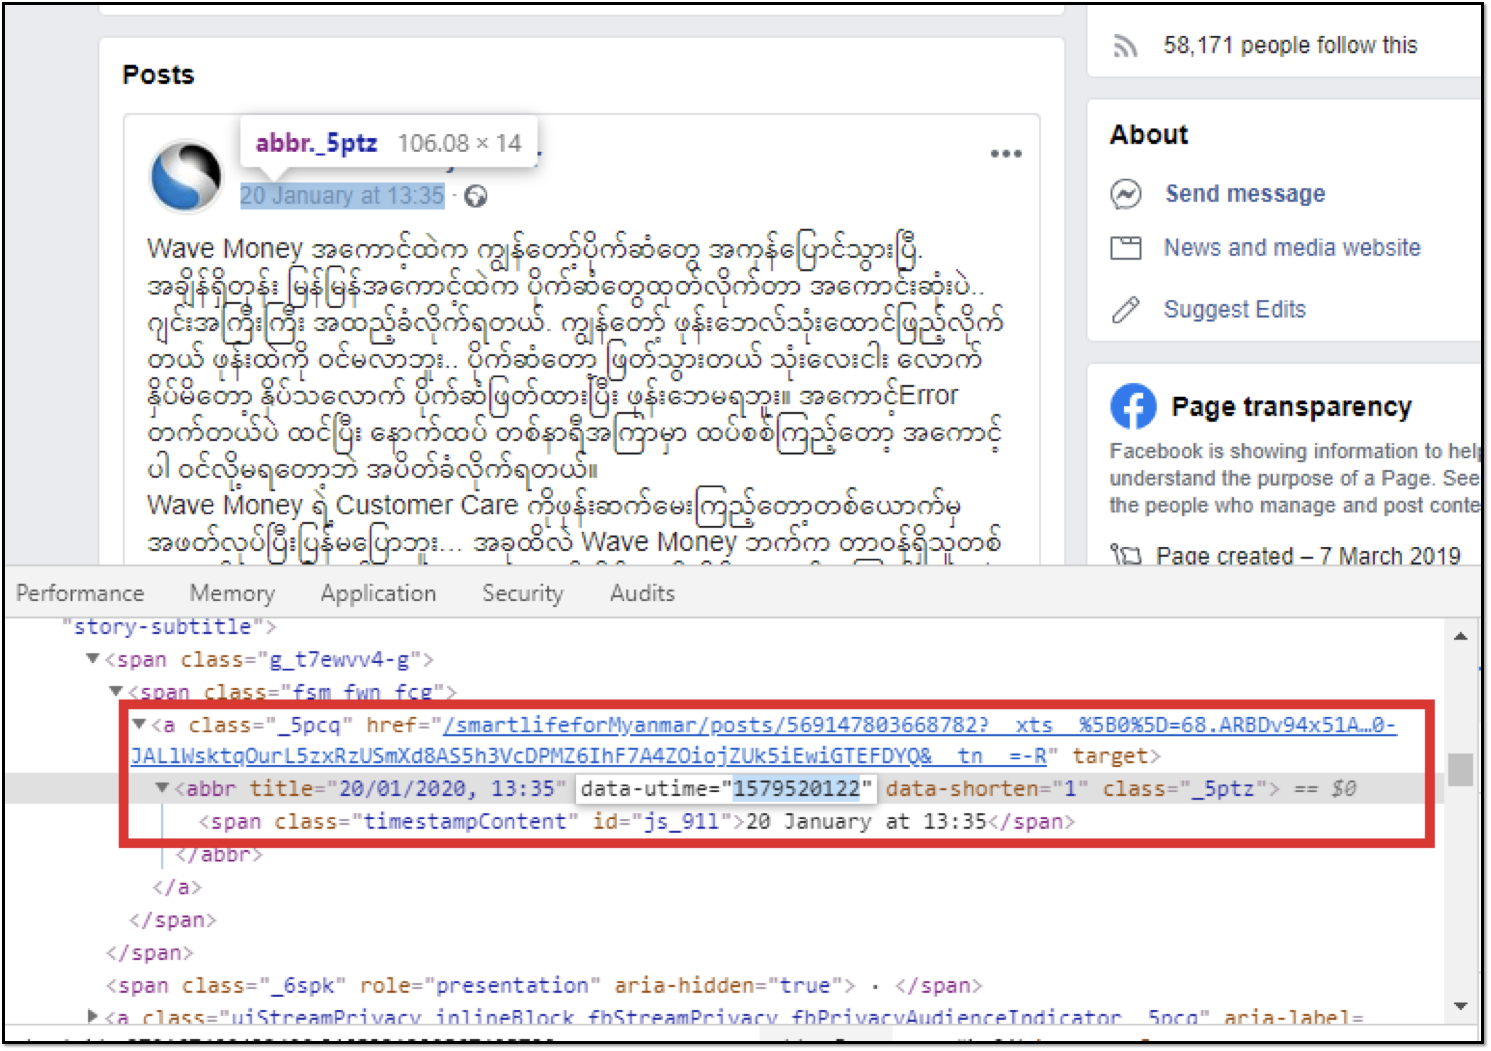The height and width of the screenshot is (1051, 1491).
Task: Click the story-subtitle line in DevTools
Action: pos(169,627)
